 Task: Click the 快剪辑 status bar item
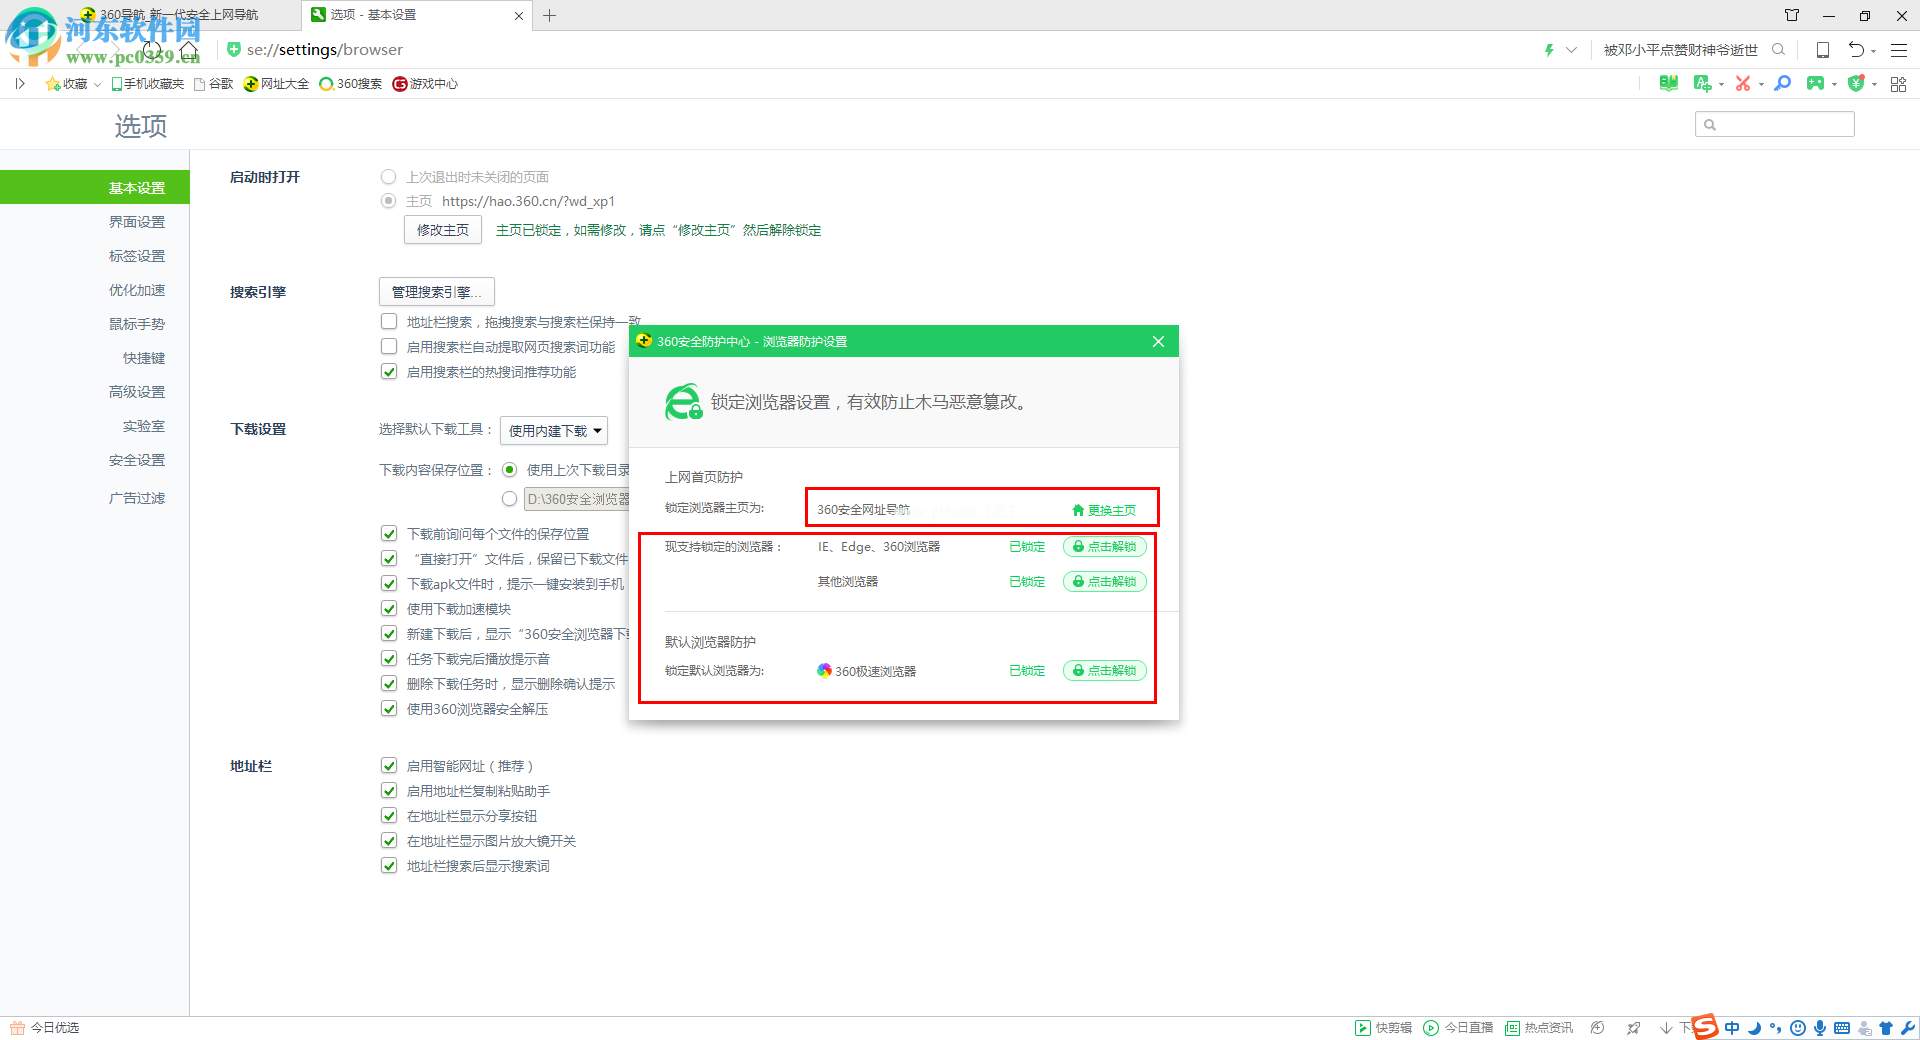pos(1383,1028)
